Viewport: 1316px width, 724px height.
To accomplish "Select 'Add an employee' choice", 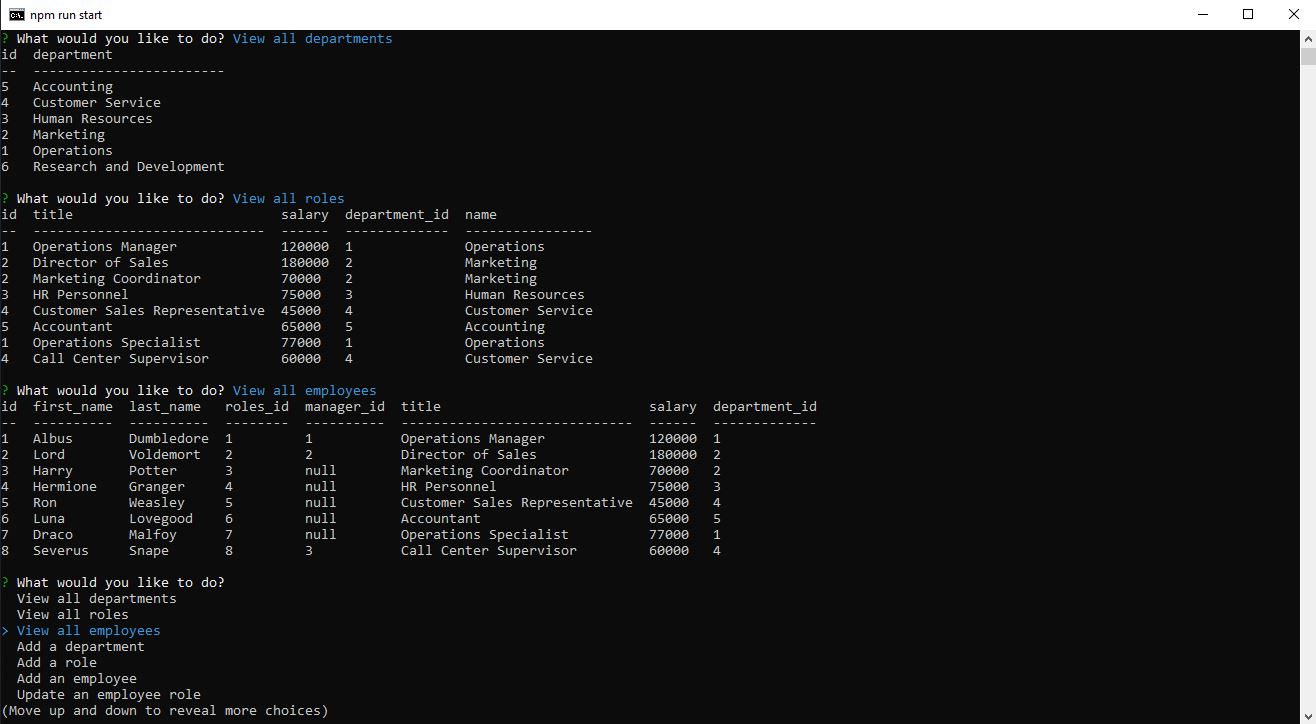I will tap(76, 679).
